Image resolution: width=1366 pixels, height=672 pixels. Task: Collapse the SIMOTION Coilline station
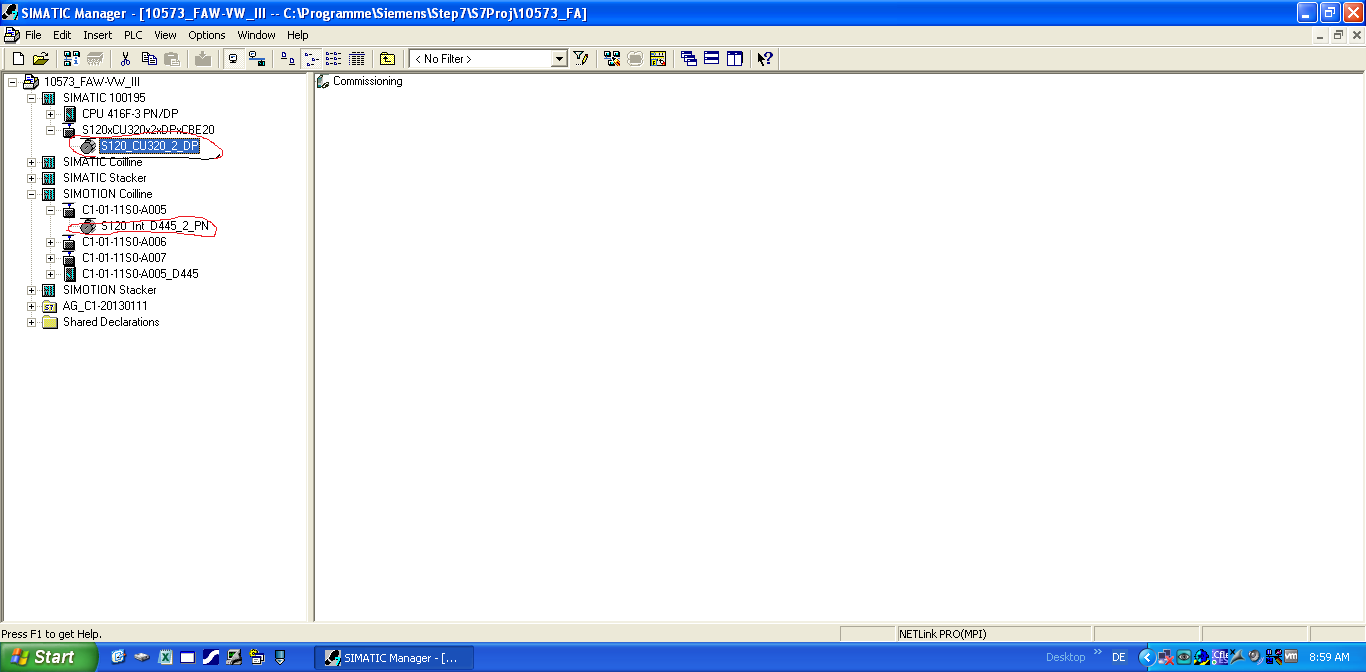[x=31, y=194]
